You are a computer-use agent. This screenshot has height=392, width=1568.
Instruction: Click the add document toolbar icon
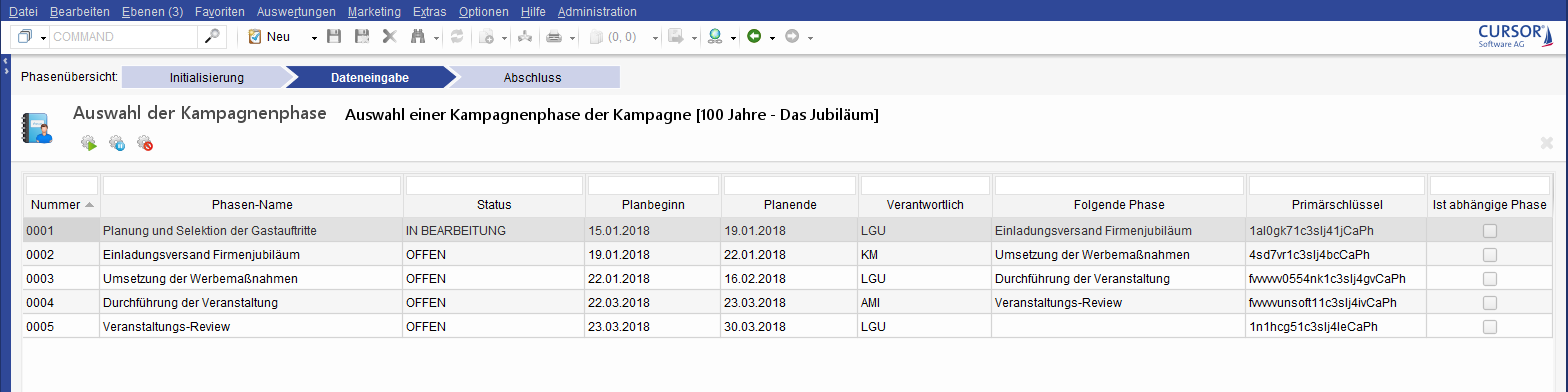pyautogui.click(x=487, y=37)
